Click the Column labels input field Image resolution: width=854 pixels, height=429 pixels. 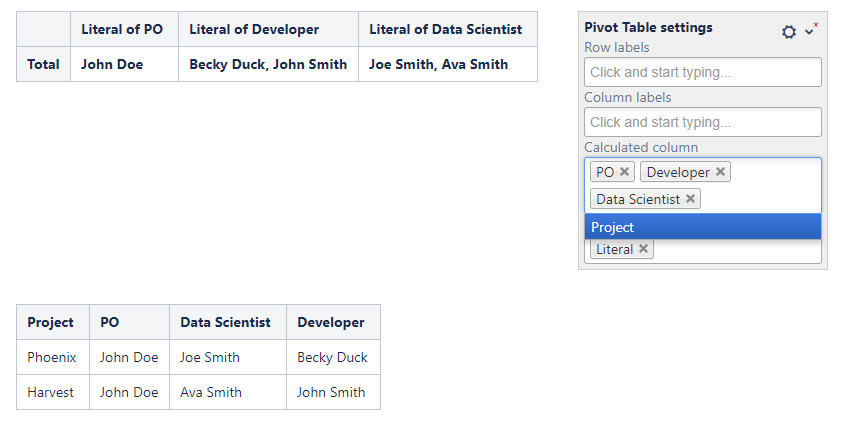point(702,122)
